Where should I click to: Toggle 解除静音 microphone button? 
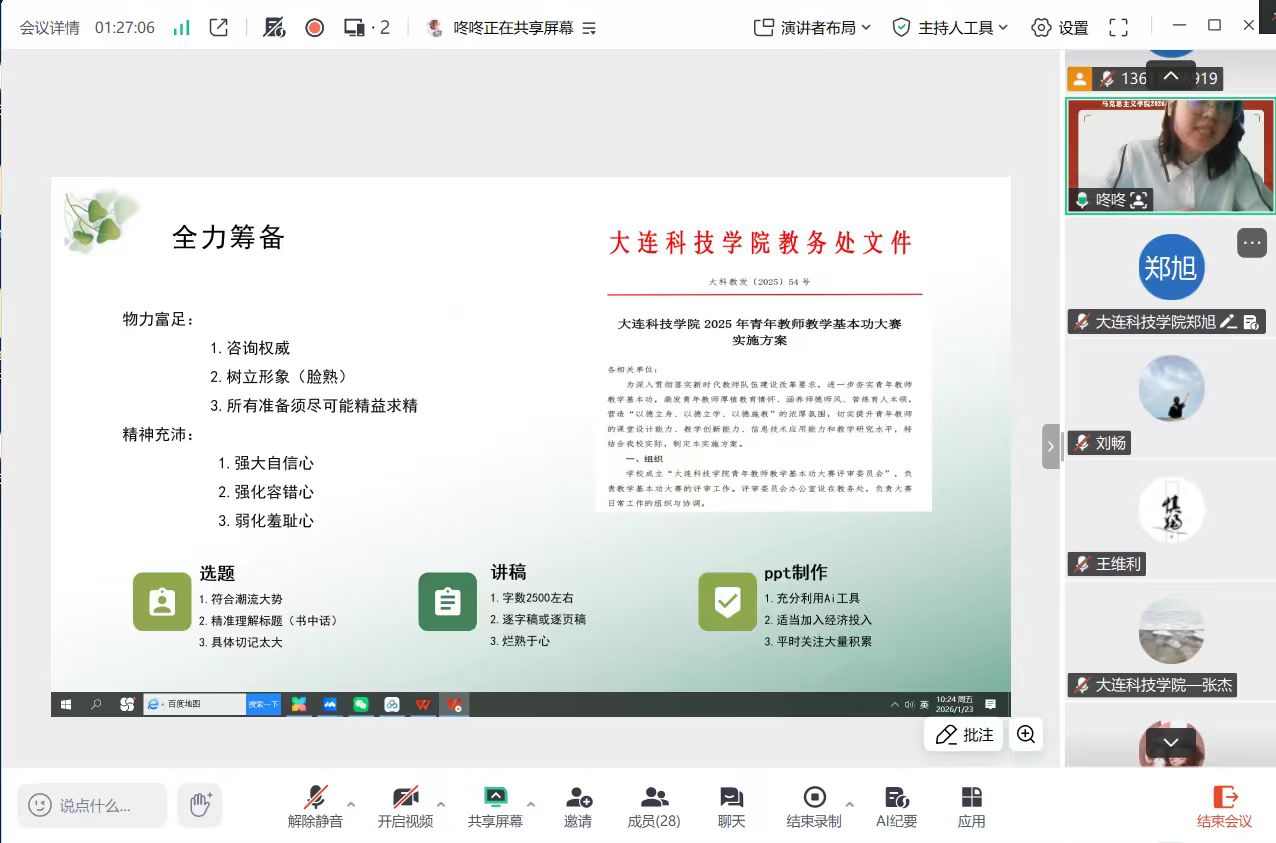(315, 806)
